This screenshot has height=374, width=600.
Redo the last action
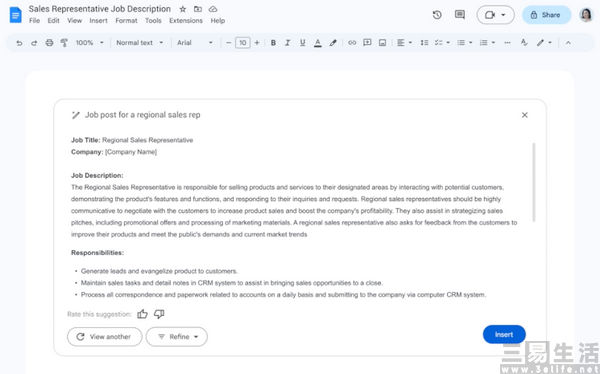34,43
